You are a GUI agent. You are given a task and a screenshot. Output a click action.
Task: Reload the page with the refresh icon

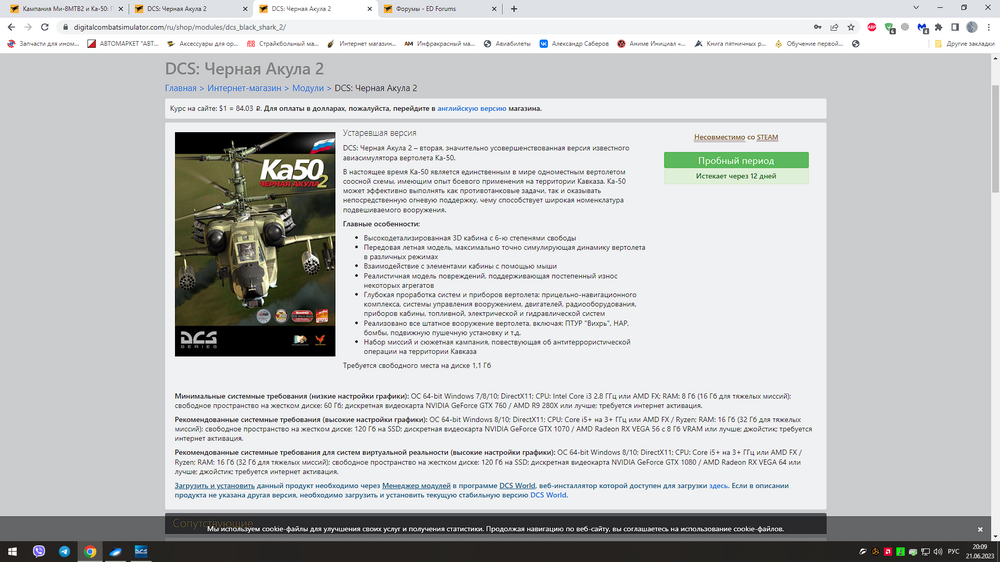click(x=45, y=27)
